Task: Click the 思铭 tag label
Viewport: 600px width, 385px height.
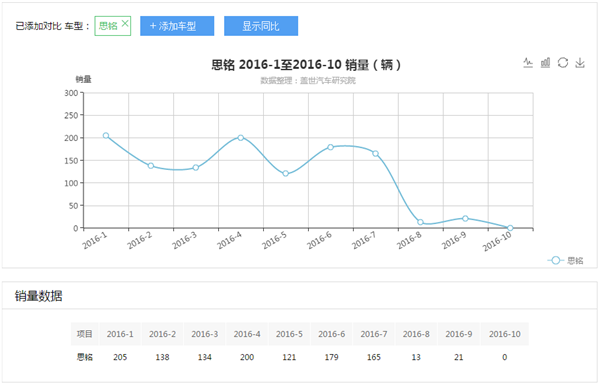Action: click(x=108, y=26)
